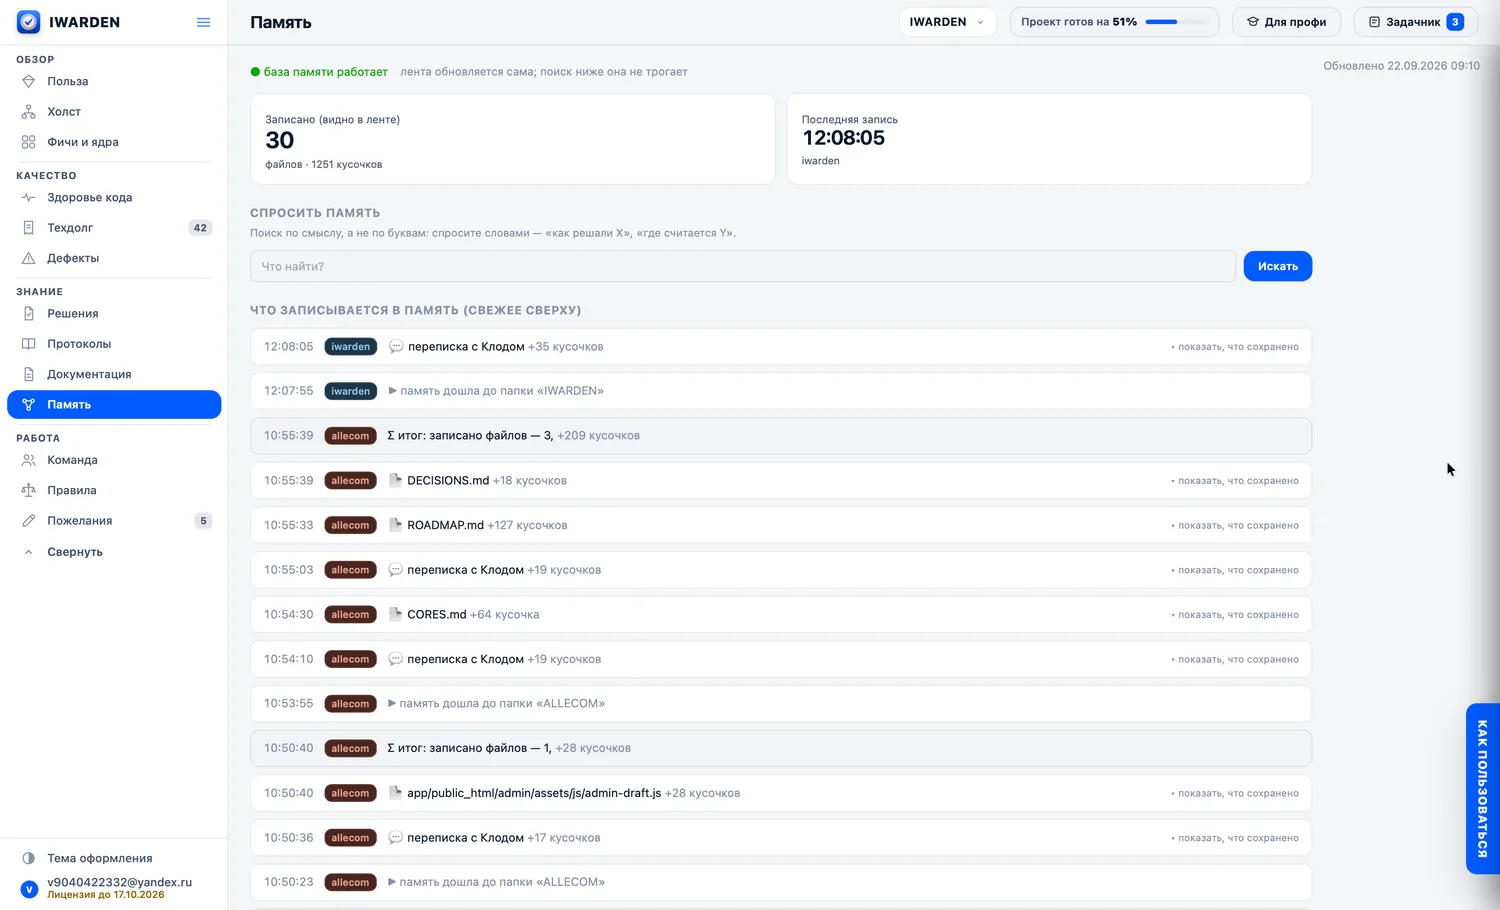This screenshot has width=1500, height=910.
Task: Click the project readiness 51% progress bar
Action: click(x=1177, y=22)
